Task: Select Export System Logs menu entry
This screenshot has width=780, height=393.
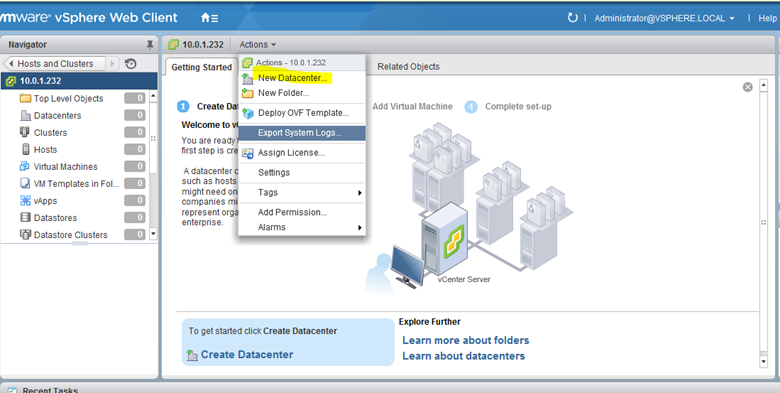Action: pos(302,133)
